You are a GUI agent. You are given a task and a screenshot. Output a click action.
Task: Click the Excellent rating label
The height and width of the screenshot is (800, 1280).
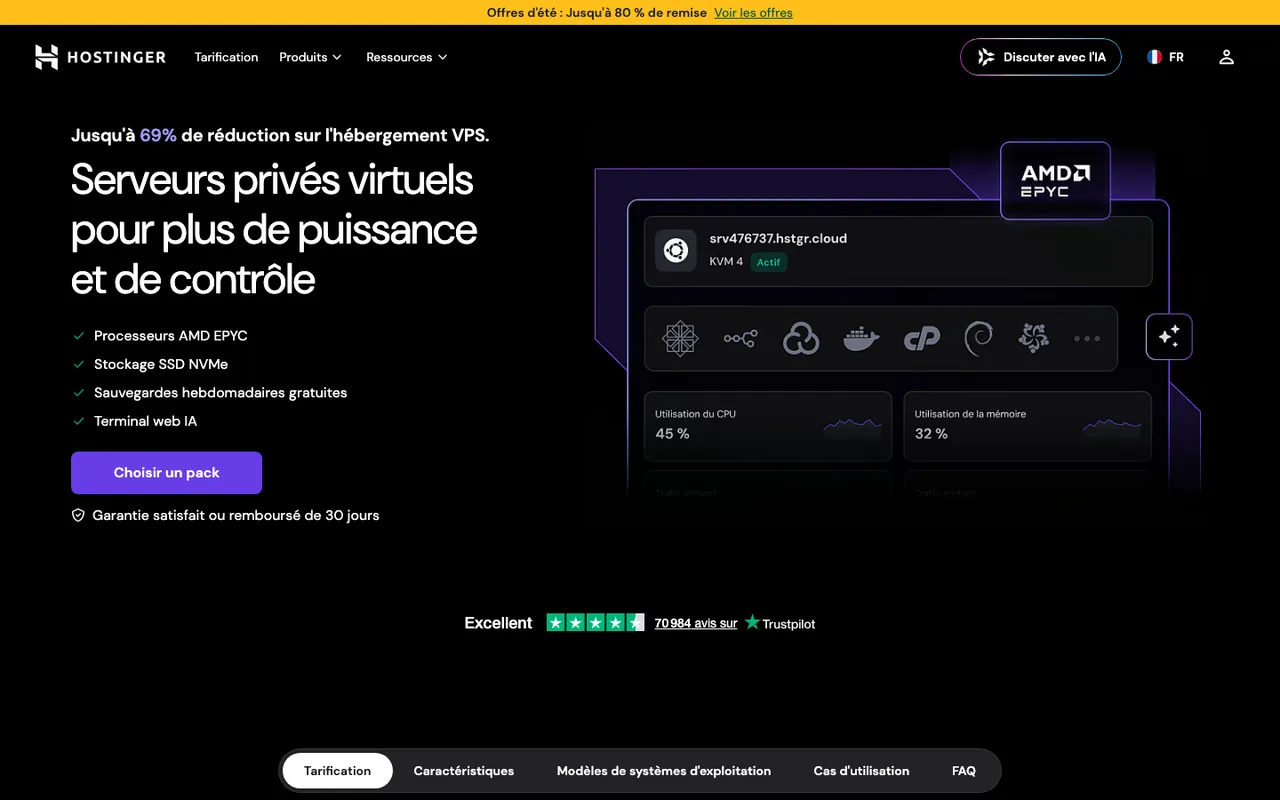[x=498, y=623]
